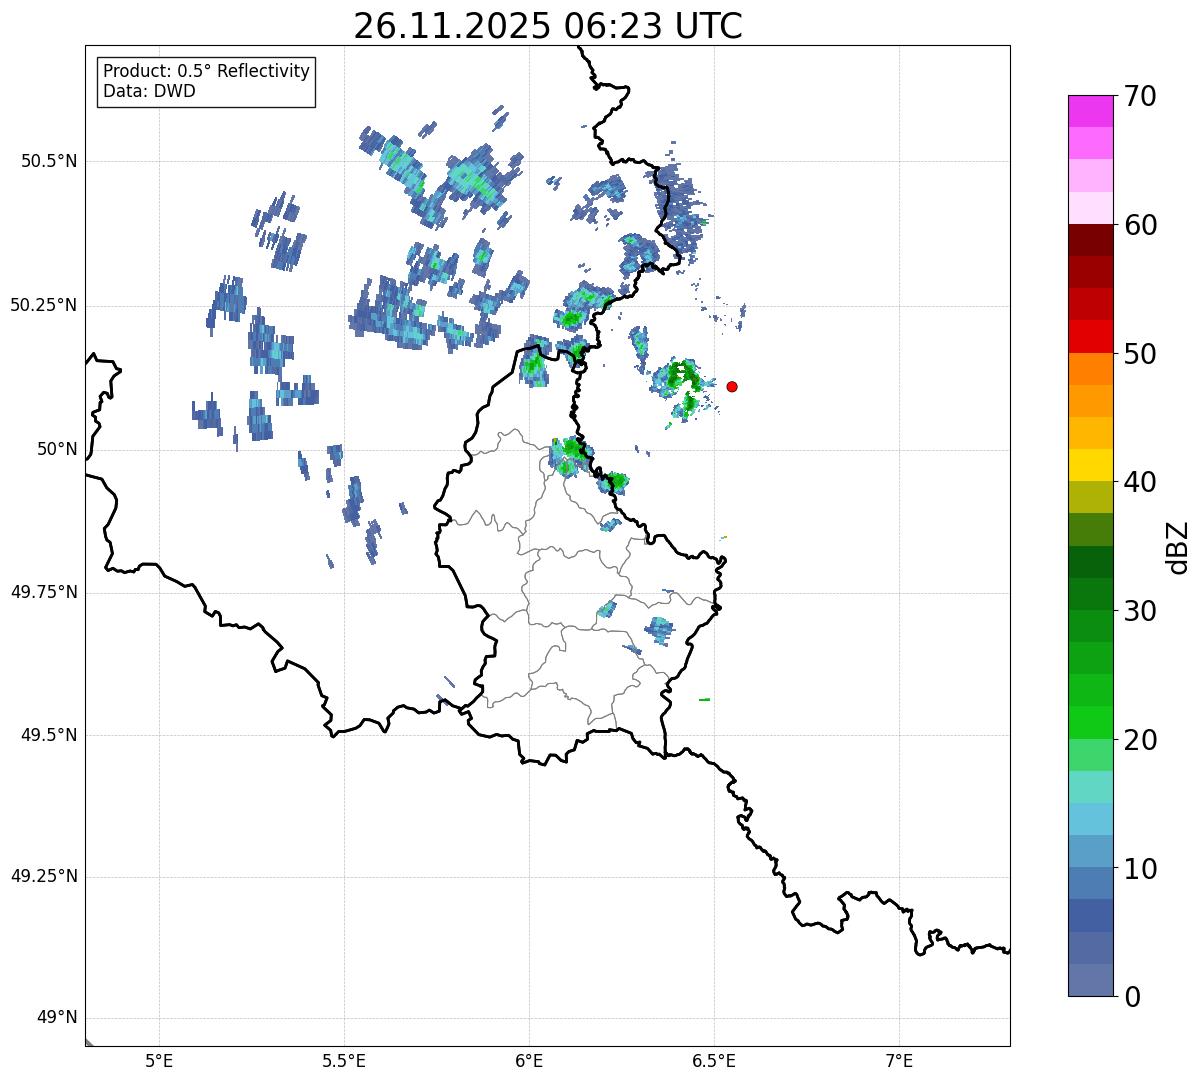The height and width of the screenshot is (1081, 1202).
Task: Click the dark maroon colorbar swatch below the 60 tick
Action: click(x=1090, y=240)
